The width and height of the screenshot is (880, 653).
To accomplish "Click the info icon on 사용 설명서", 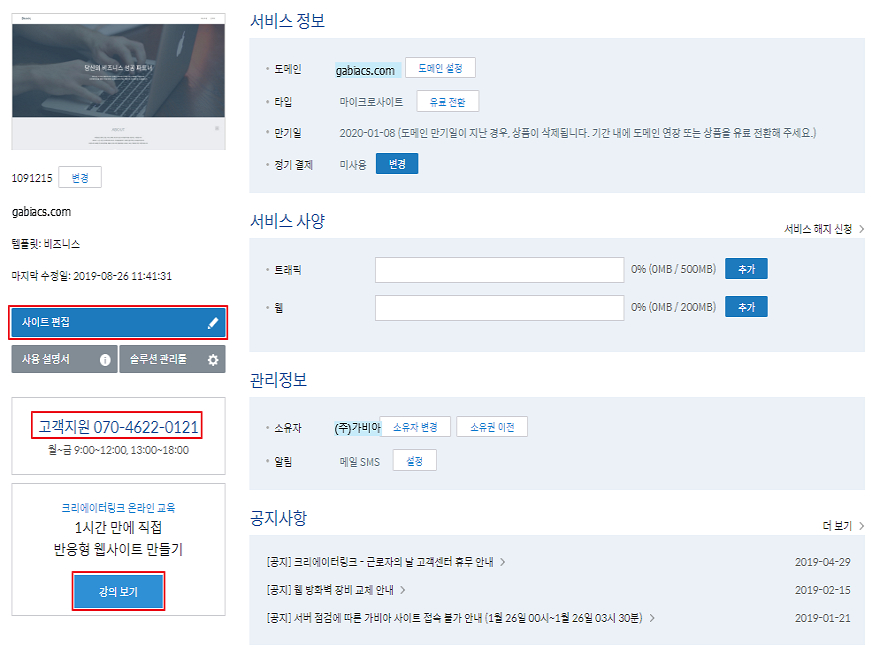I will click(x=105, y=360).
